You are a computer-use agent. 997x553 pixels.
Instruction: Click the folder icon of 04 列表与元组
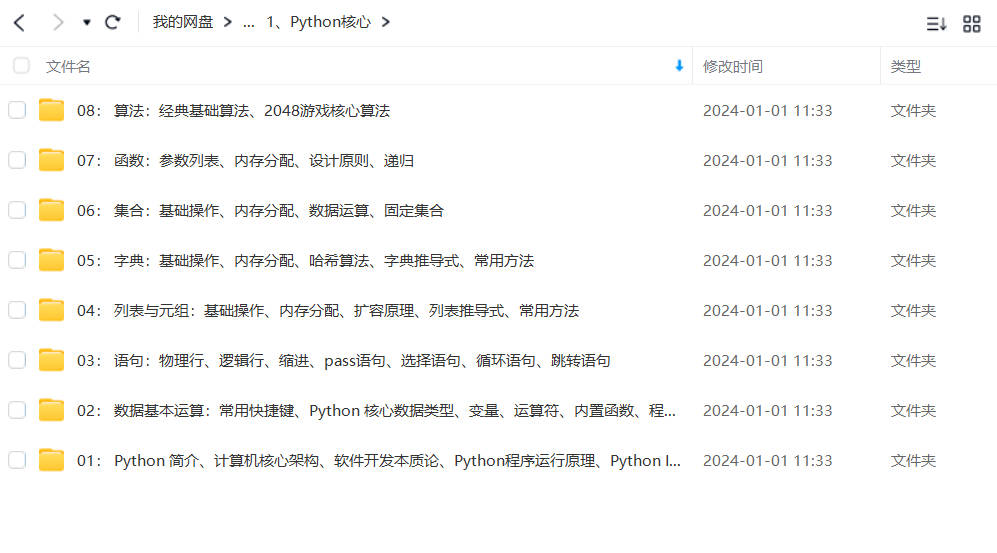click(x=52, y=310)
